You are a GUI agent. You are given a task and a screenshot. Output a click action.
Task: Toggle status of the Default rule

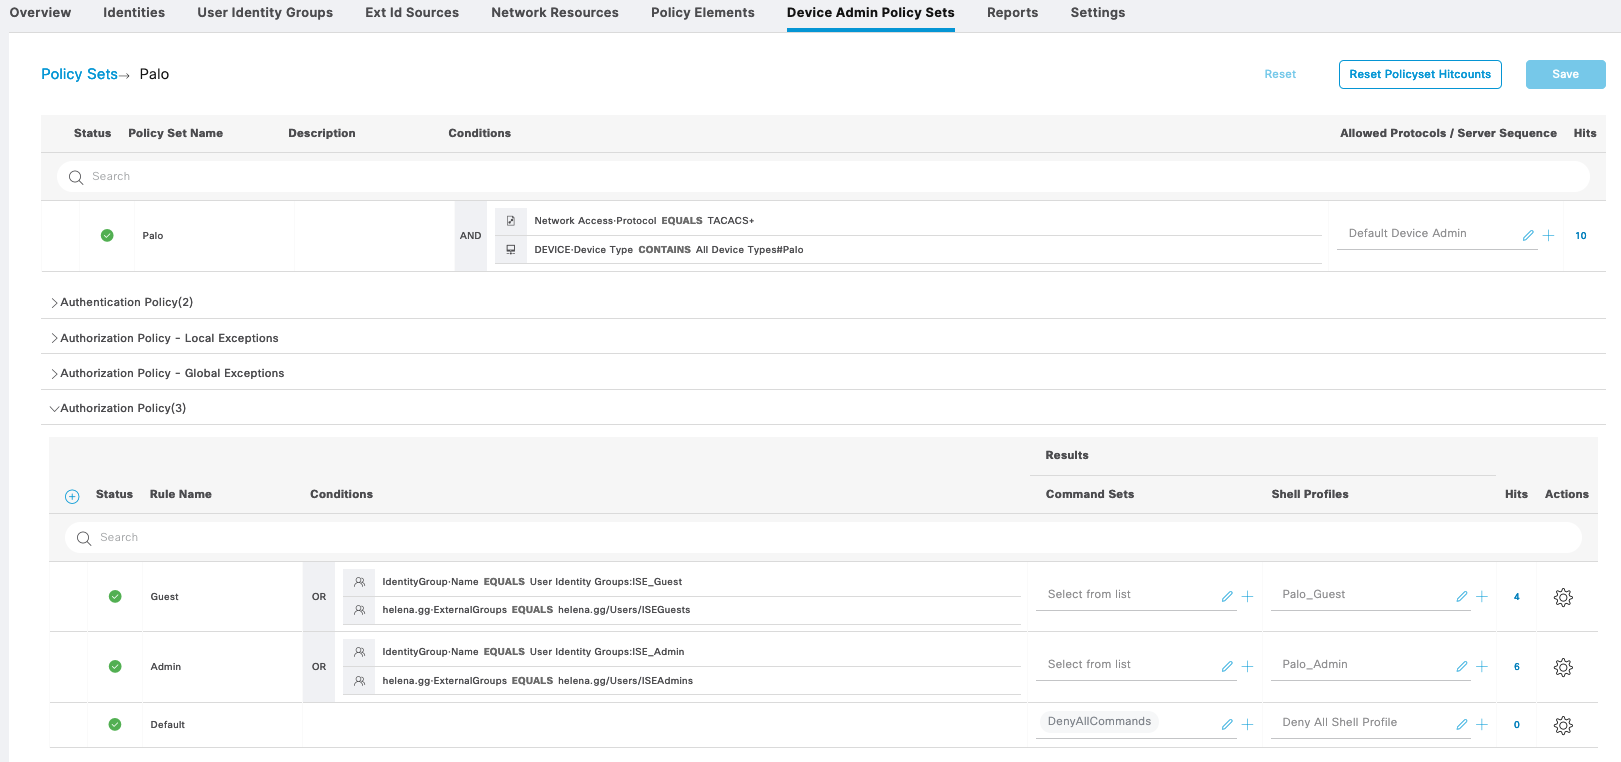(115, 725)
